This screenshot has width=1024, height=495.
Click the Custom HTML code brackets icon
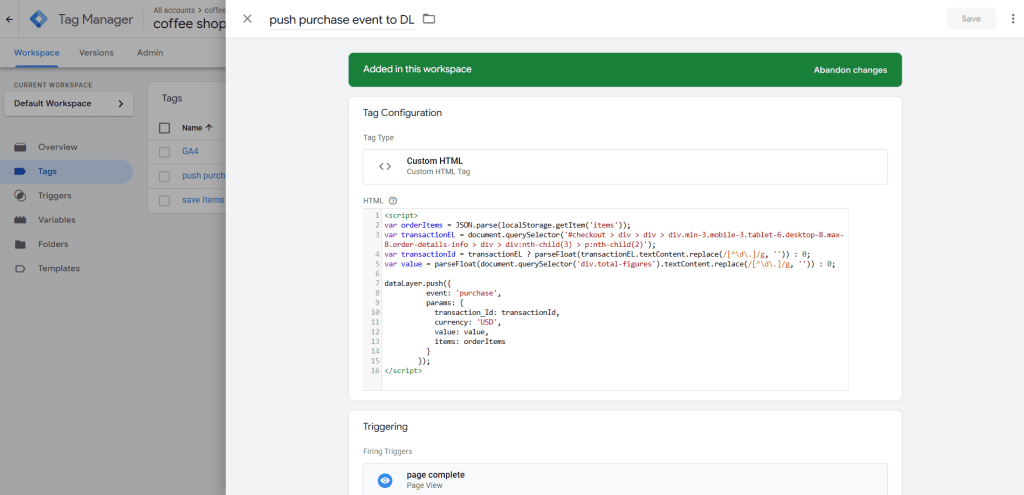point(385,167)
